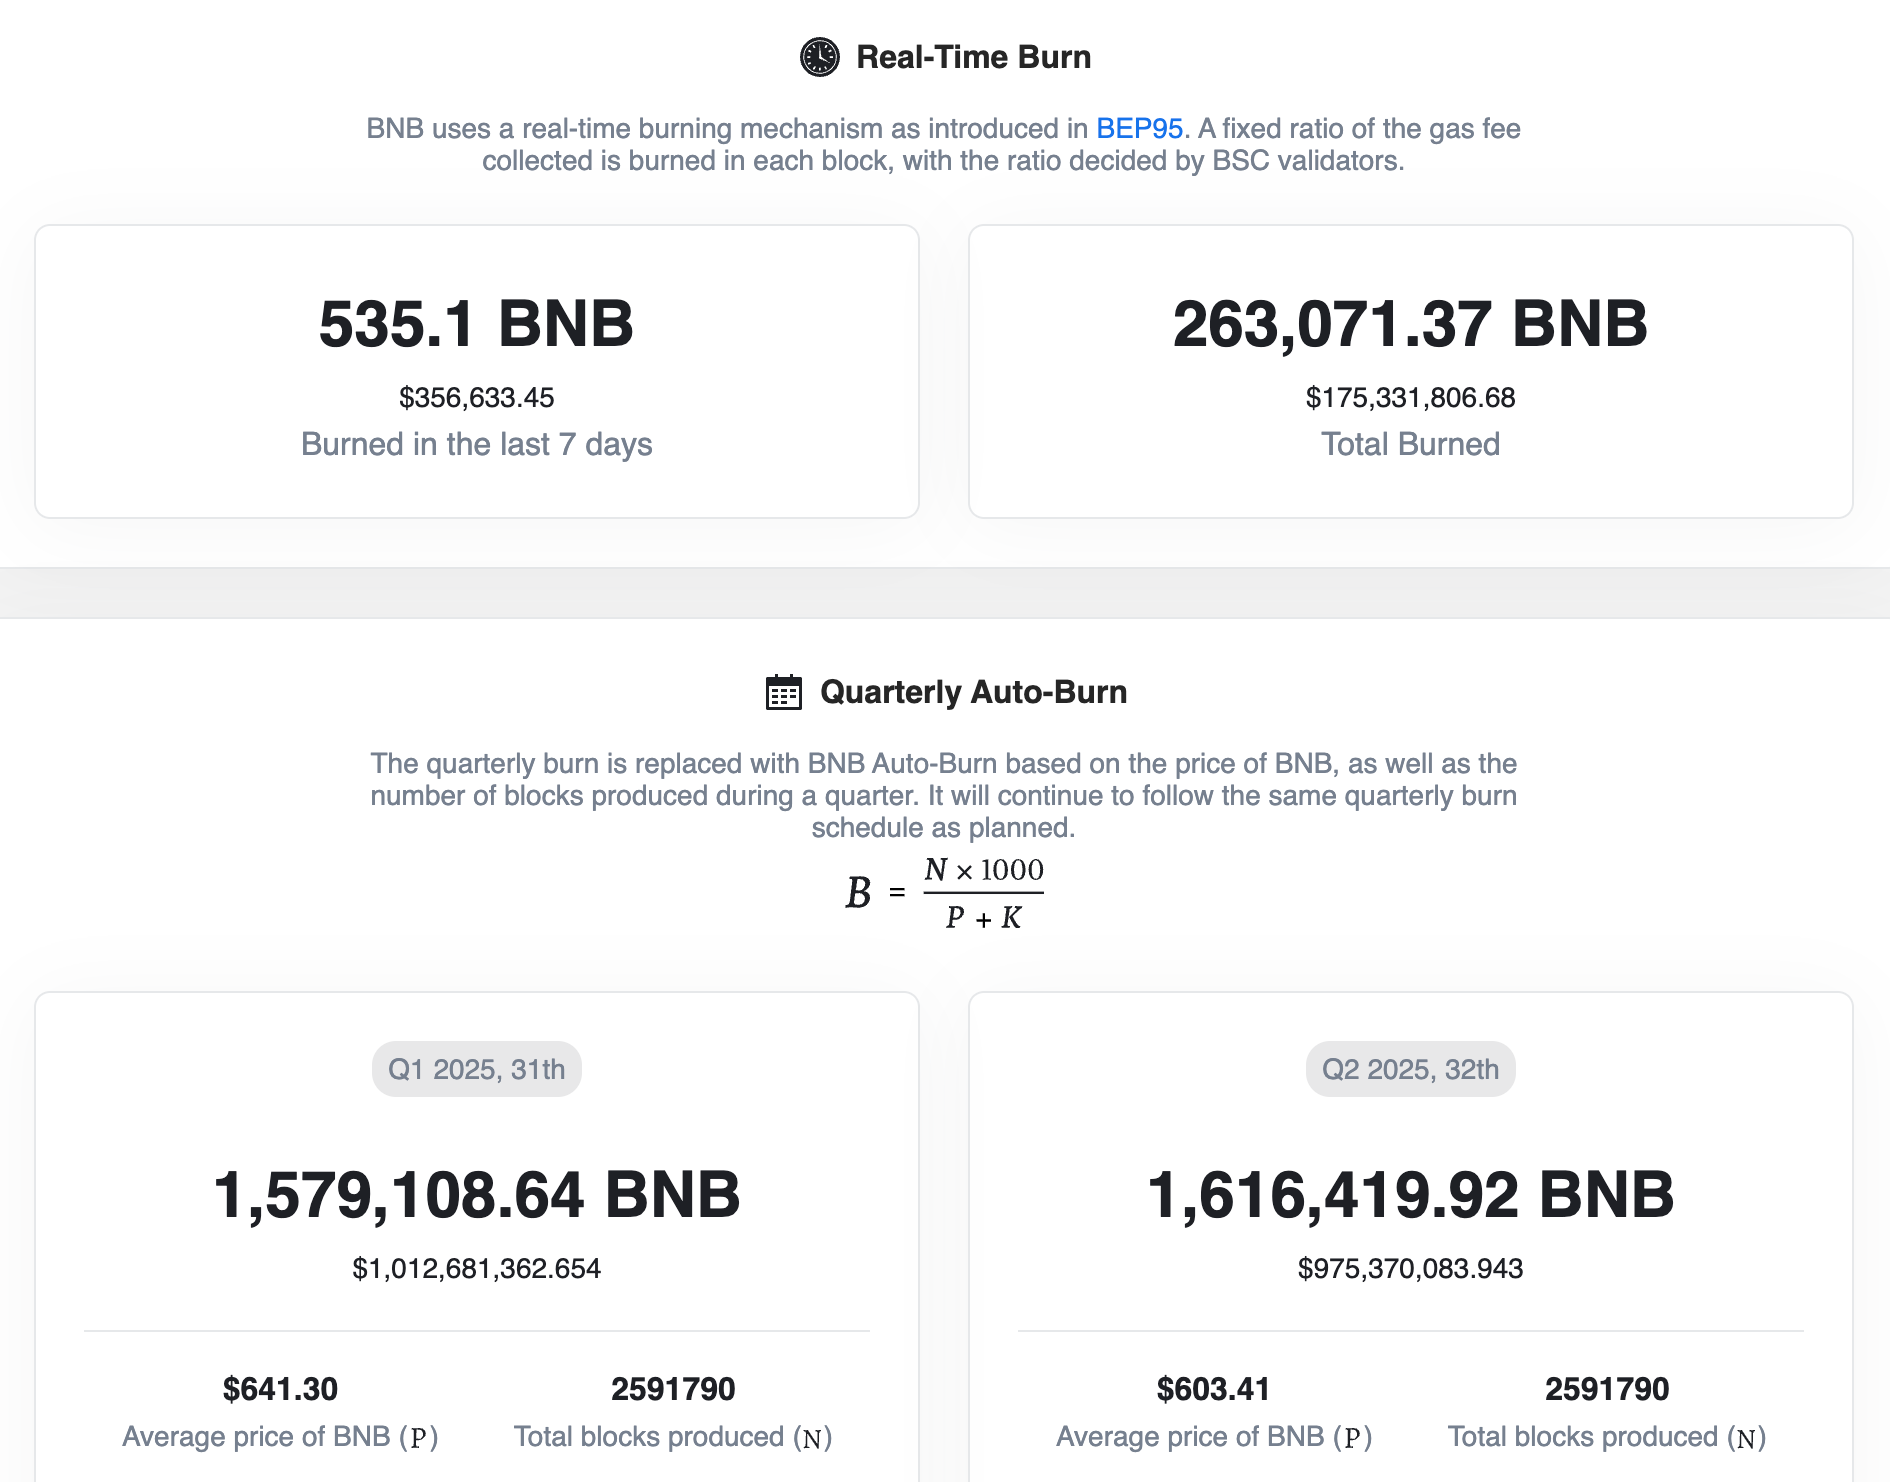The image size is (1890, 1482).
Task: Click the 263,071.37 BNB total burned figure
Action: (1410, 324)
